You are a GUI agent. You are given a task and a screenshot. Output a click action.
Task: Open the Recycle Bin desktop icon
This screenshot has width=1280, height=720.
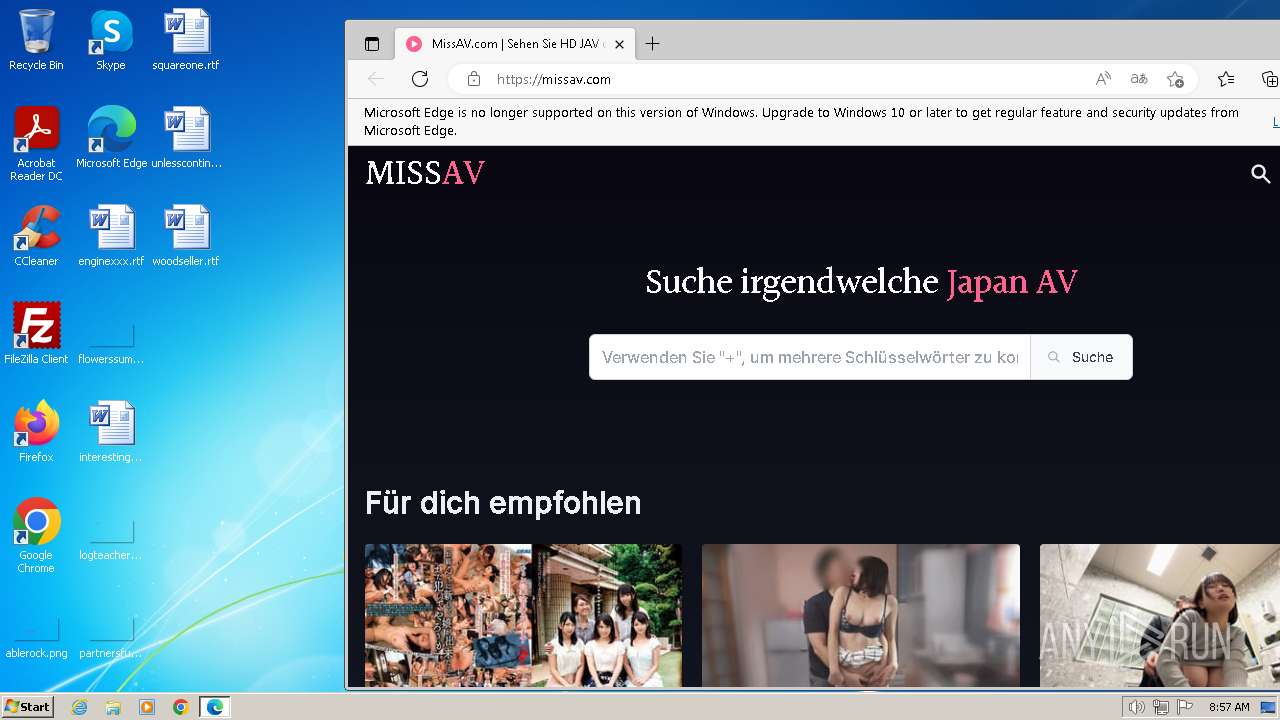pyautogui.click(x=36, y=40)
